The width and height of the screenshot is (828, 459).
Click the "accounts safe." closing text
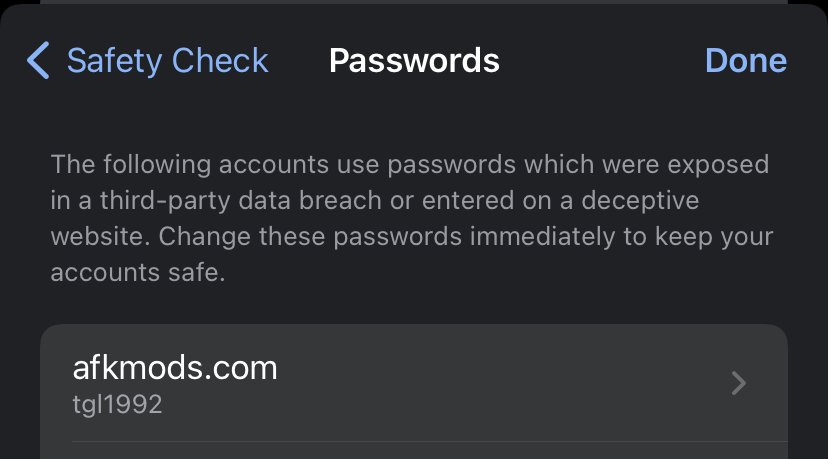138,273
